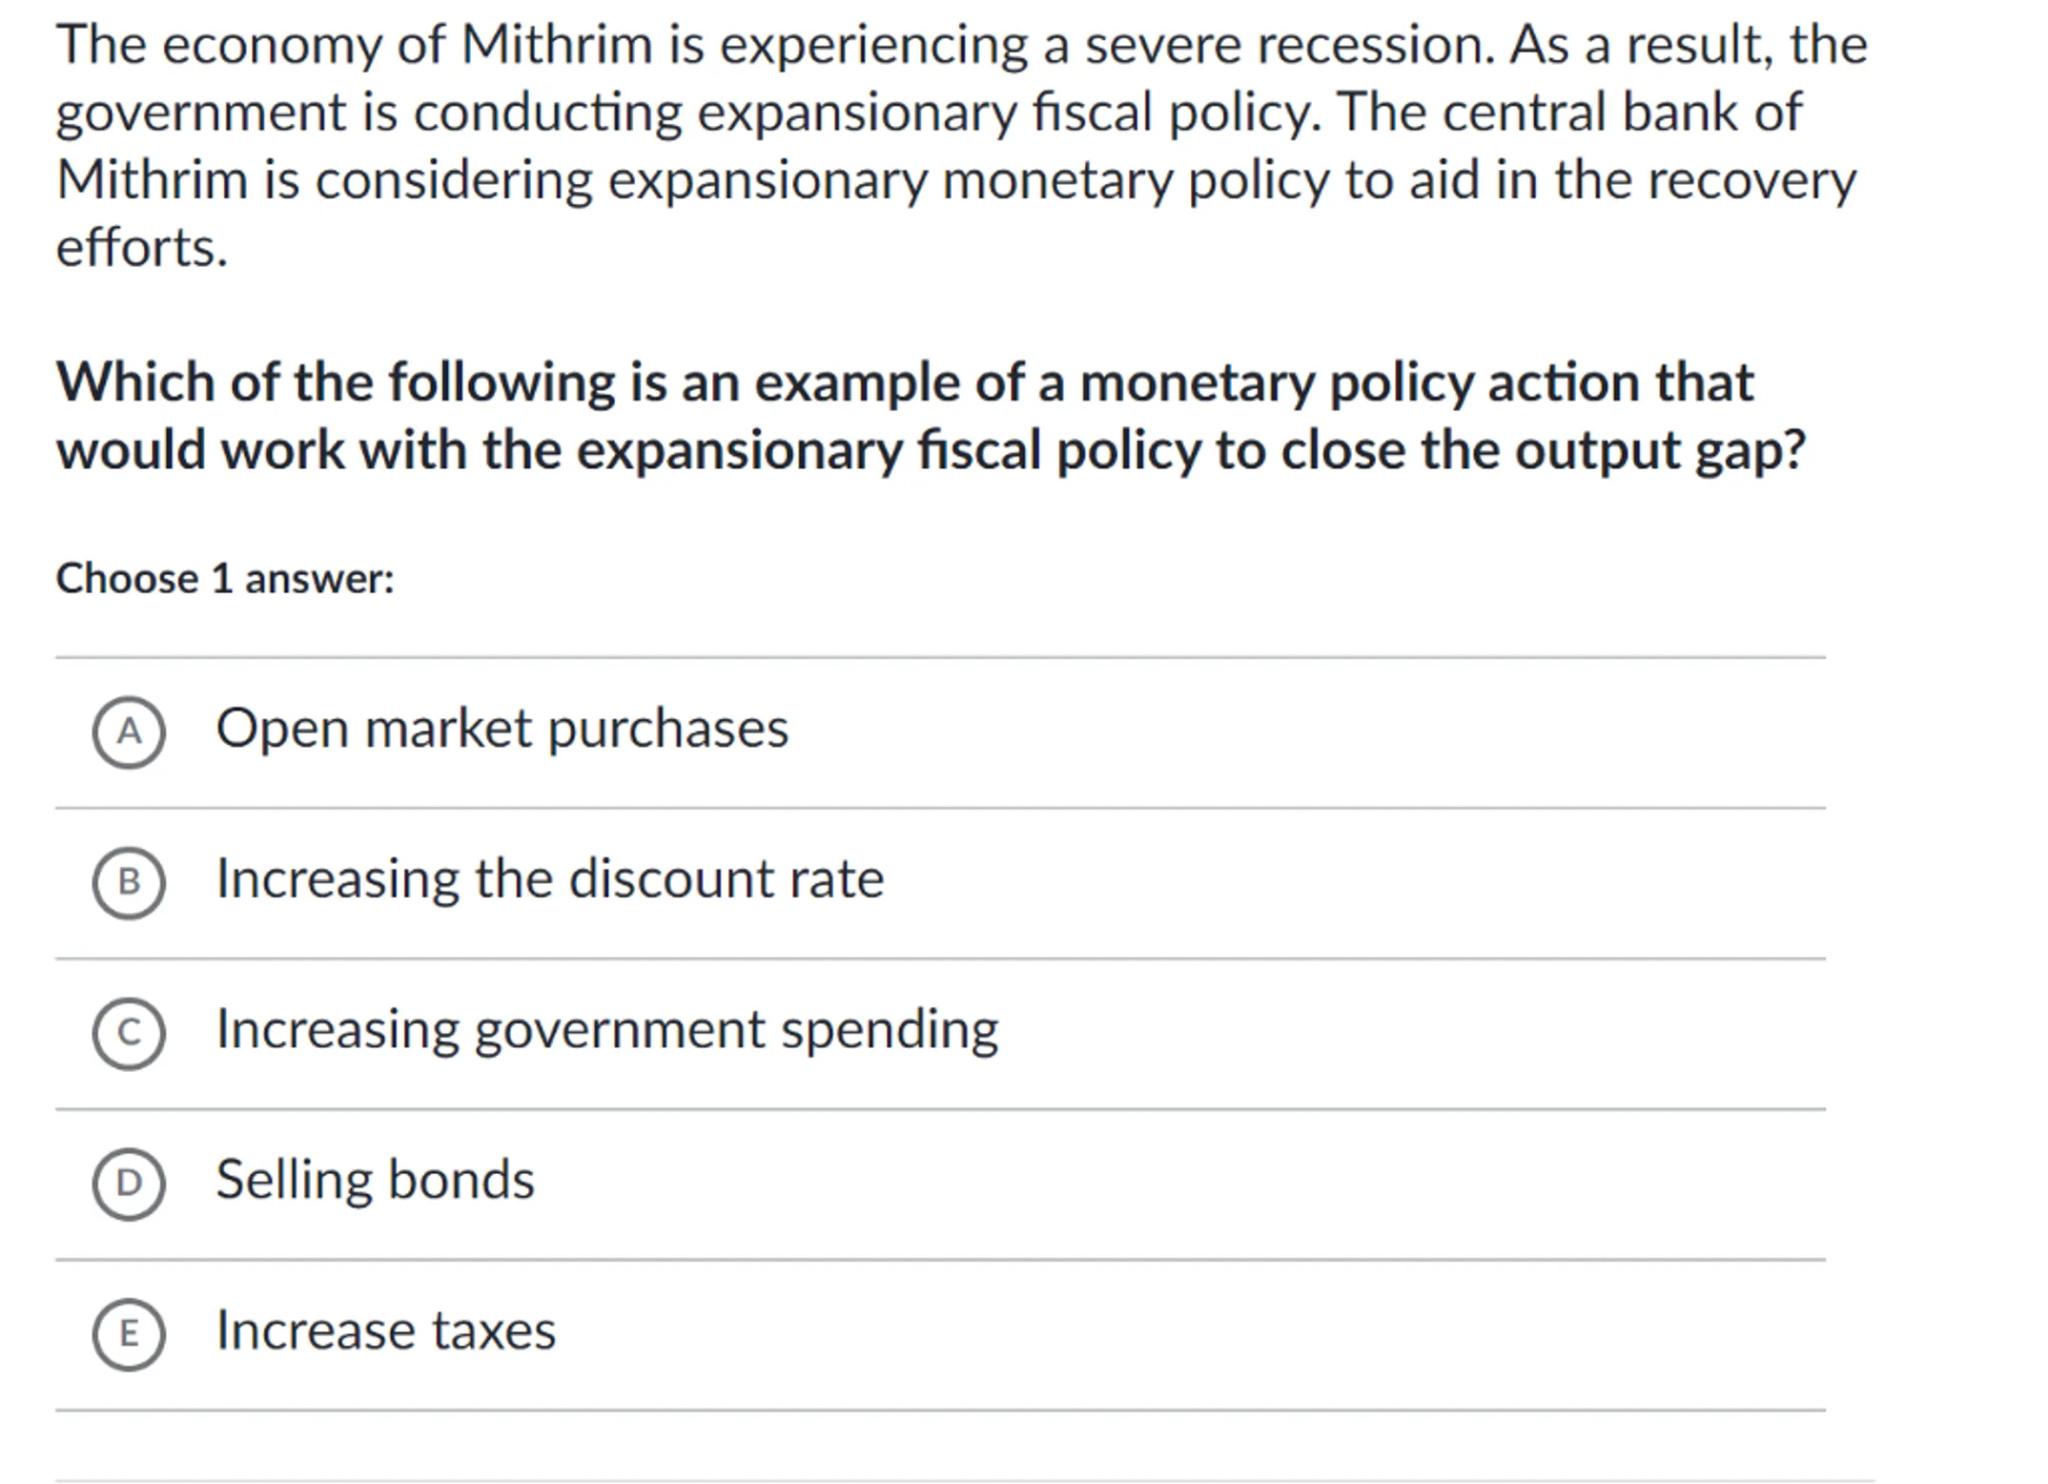This screenshot has height=1484, width=2048.
Task: Click 'output gap?' ending the bold question
Action: [x=1660, y=451]
